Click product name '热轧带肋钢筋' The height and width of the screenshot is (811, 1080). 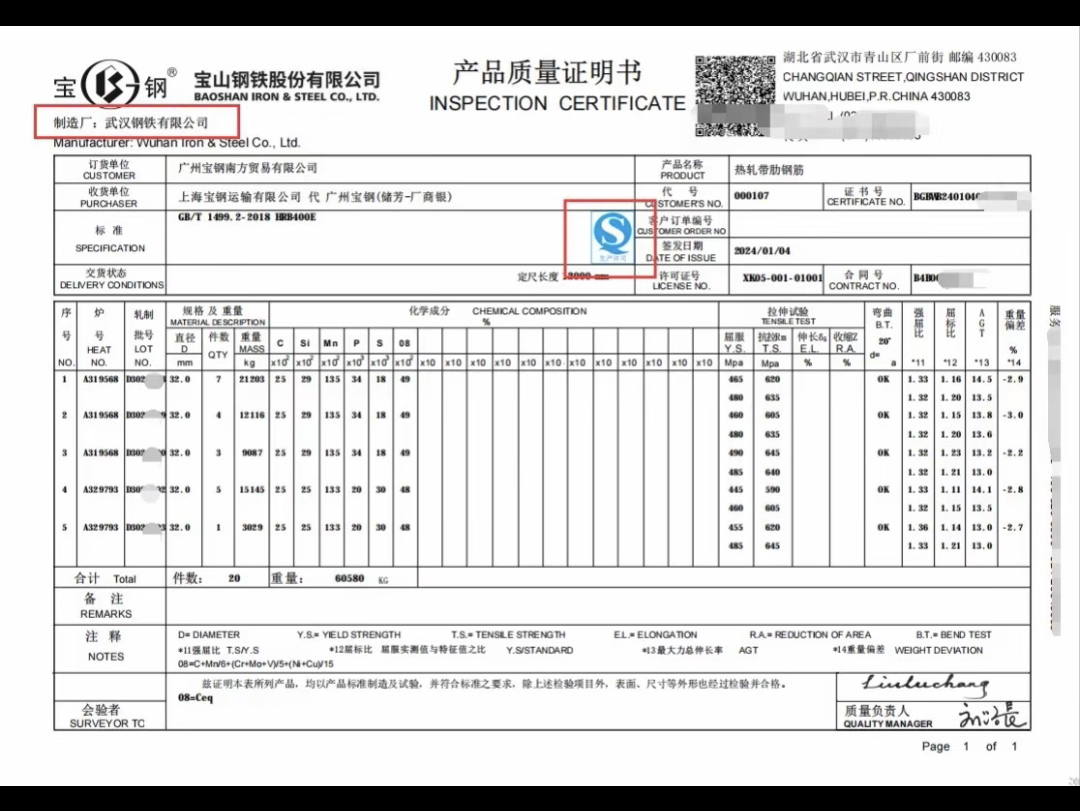pyautogui.click(x=769, y=170)
